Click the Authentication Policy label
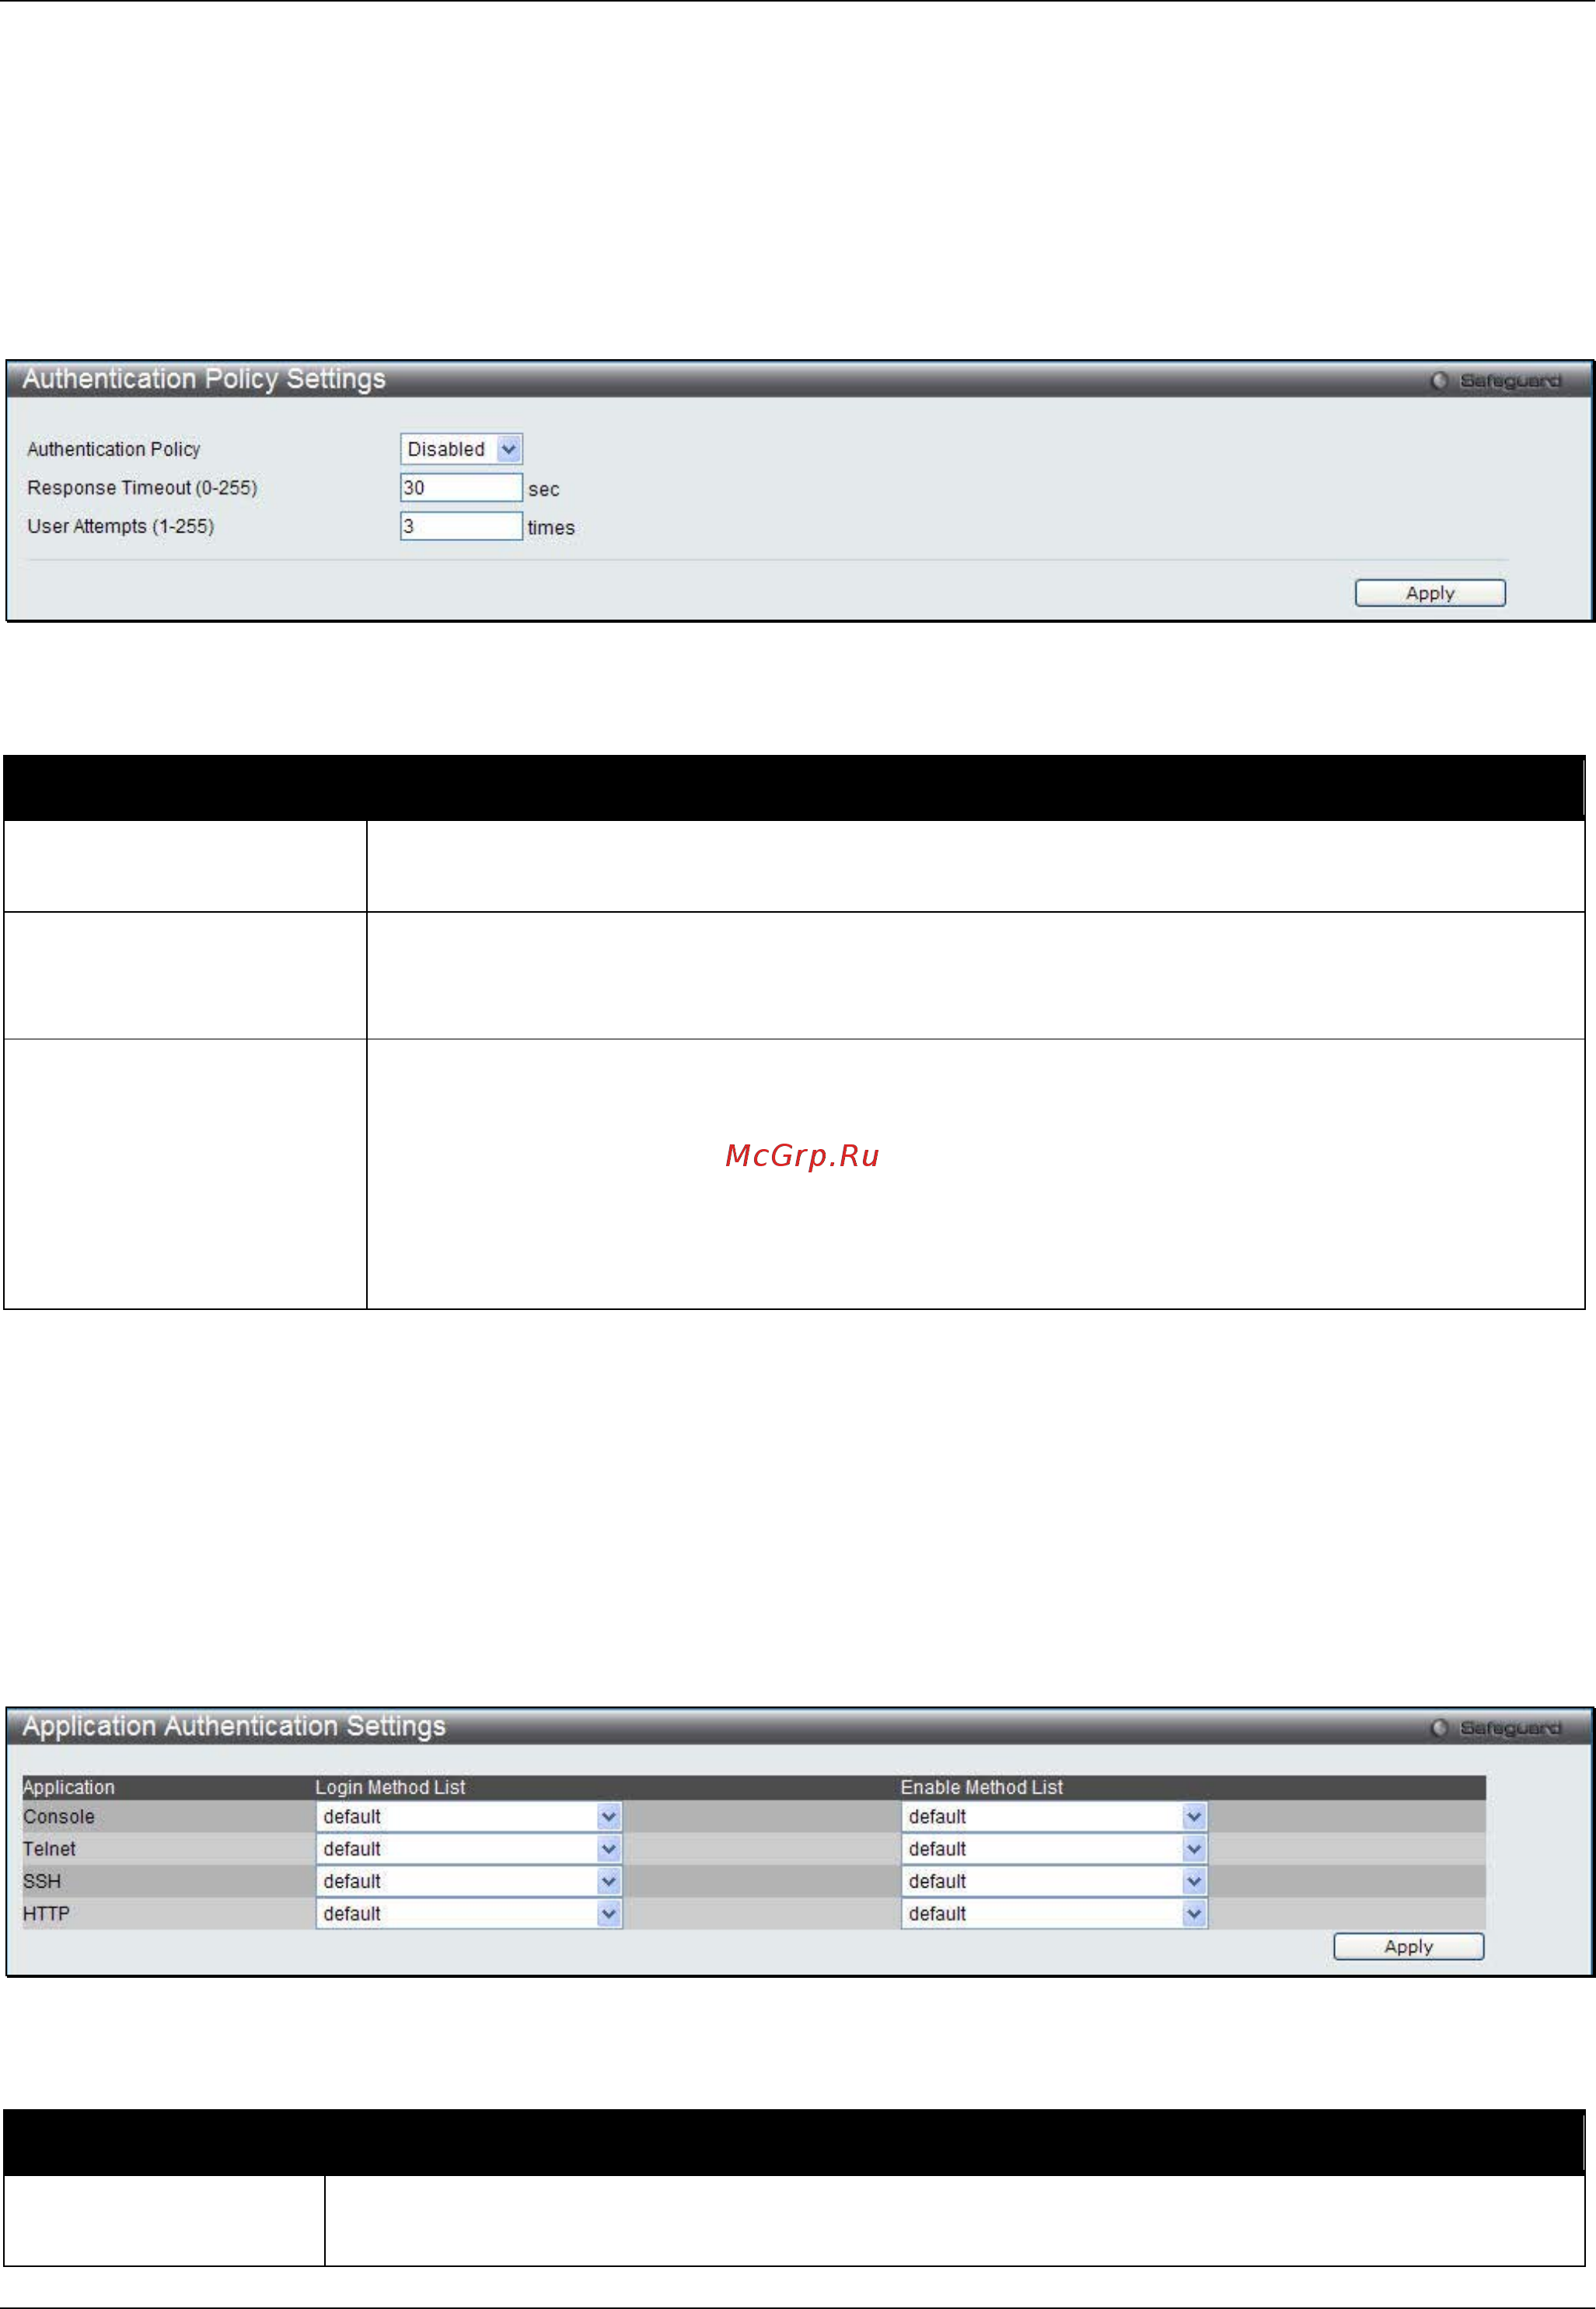 (x=114, y=449)
